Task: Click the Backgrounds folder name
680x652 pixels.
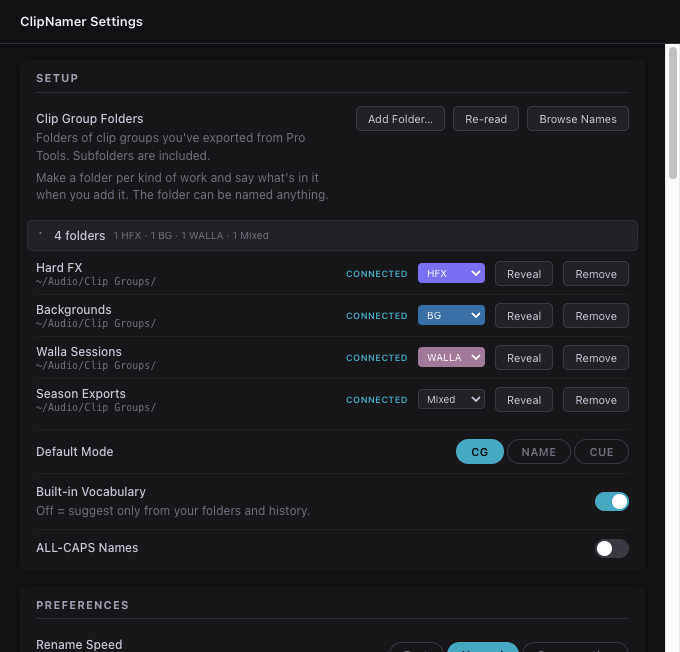Action: coord(74,310)
